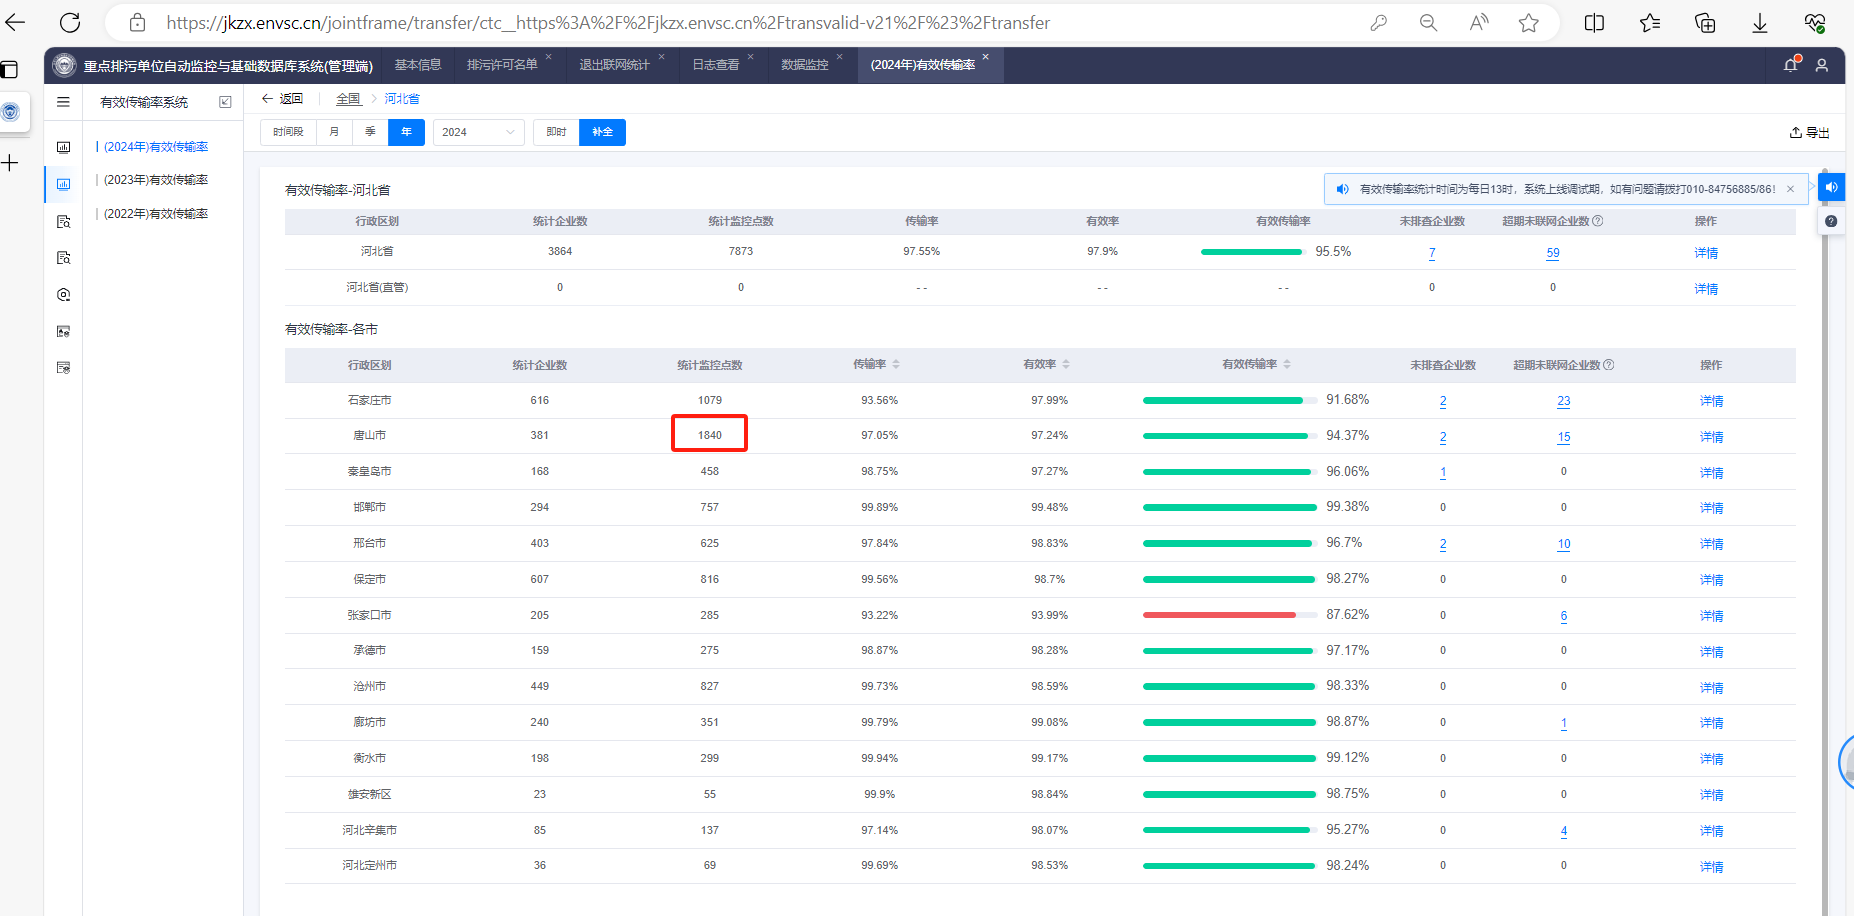This screenshot has width=1854, height=916.
Task: Click the help icon beside 超期未联网企业数 in the city table
Action: click(x=1609, y=365)
